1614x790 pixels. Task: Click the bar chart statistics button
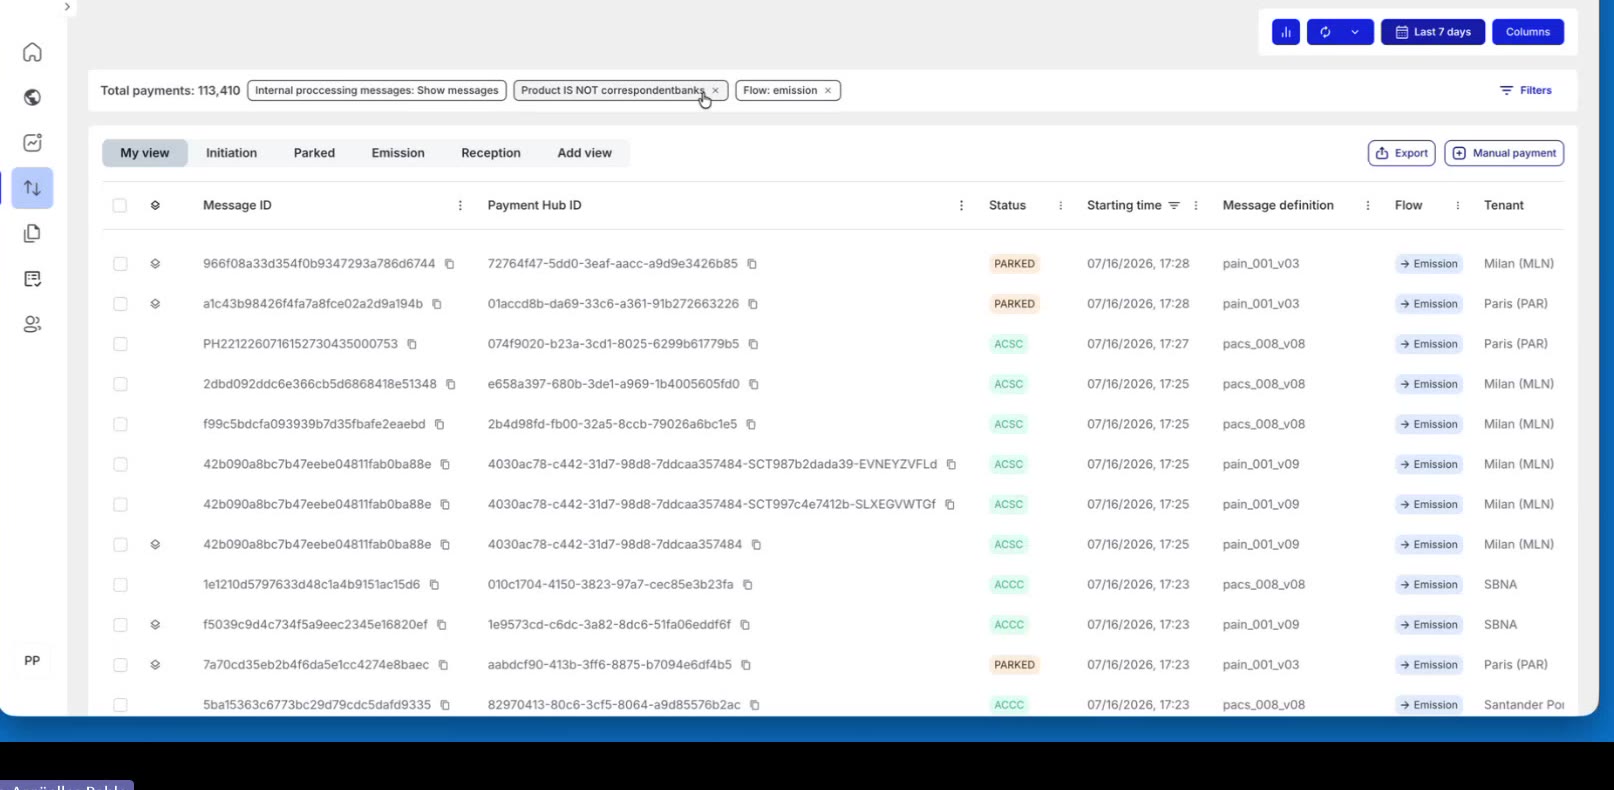(x=1286, y=32)
